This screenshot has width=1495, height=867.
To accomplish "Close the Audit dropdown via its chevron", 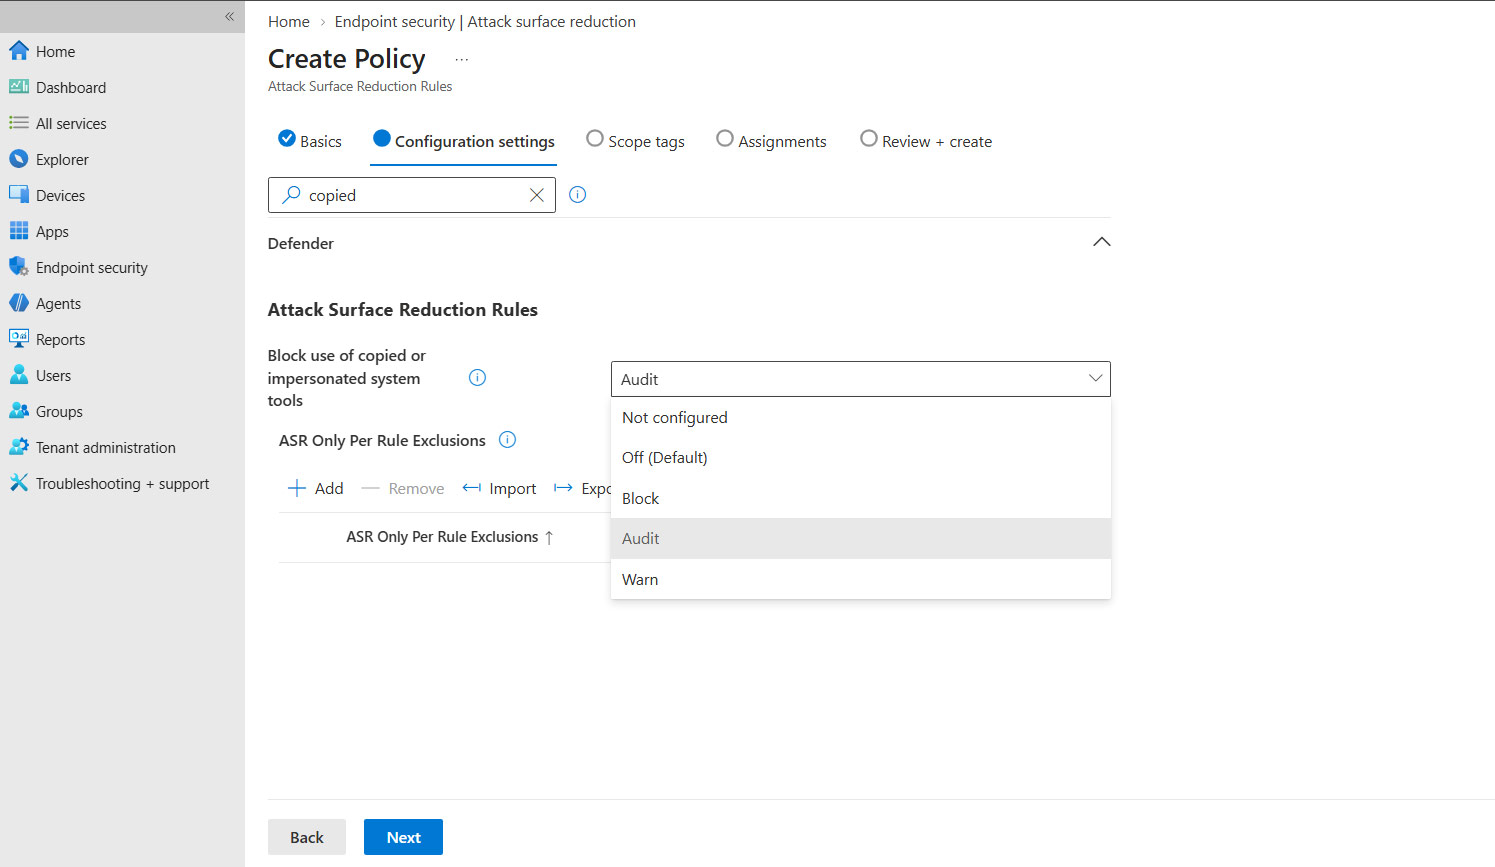I will tap(1095, 378).
